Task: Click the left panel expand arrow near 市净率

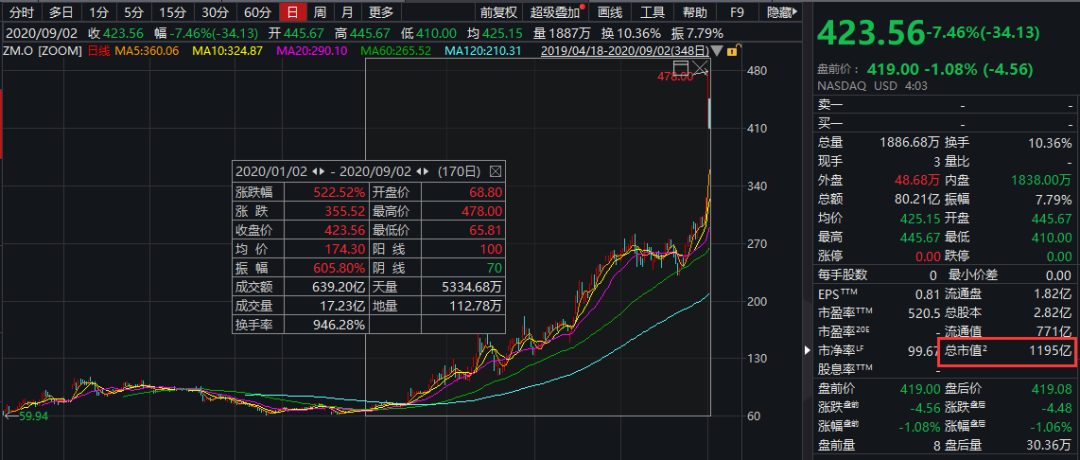Action: tap(808, 351)
